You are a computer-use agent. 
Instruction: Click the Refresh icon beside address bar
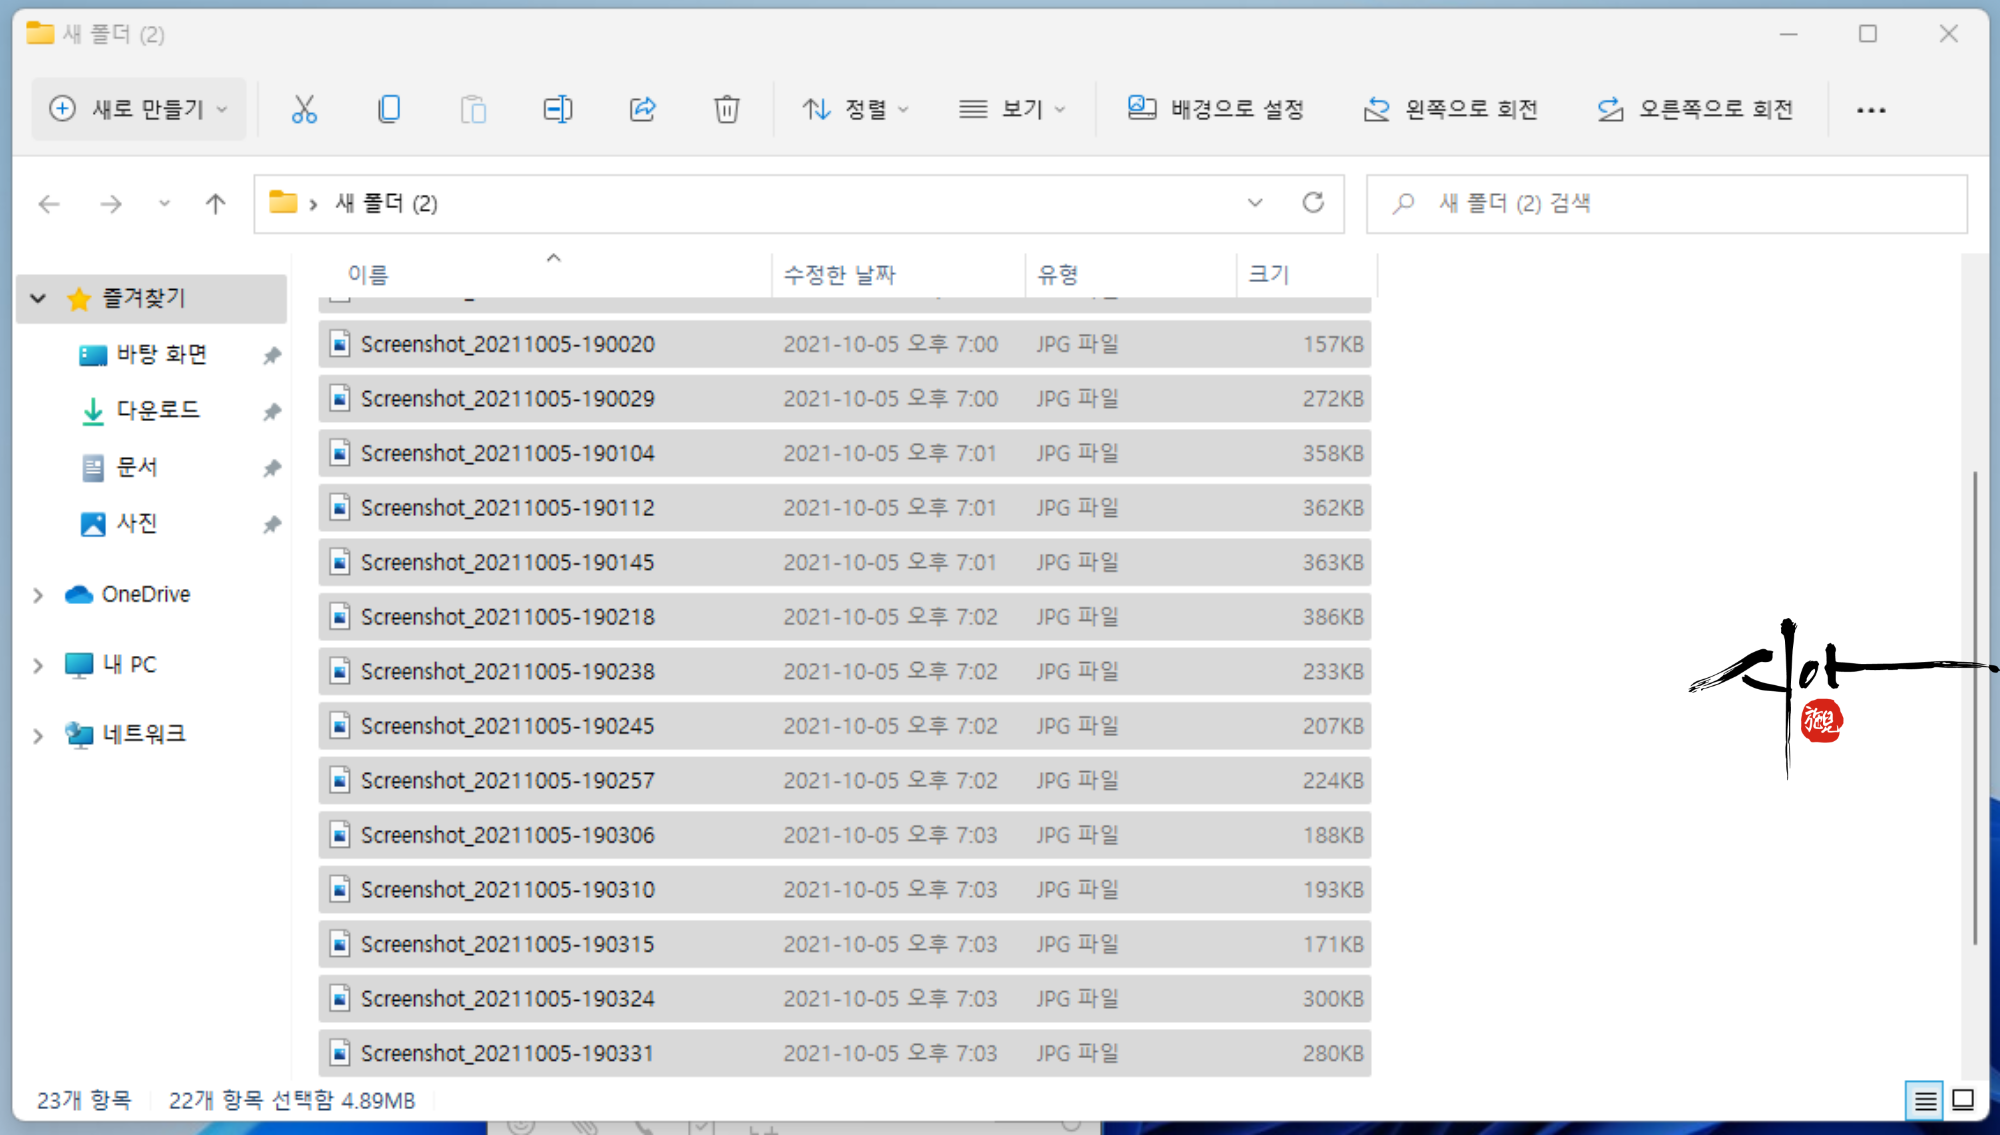(1313, 203)
